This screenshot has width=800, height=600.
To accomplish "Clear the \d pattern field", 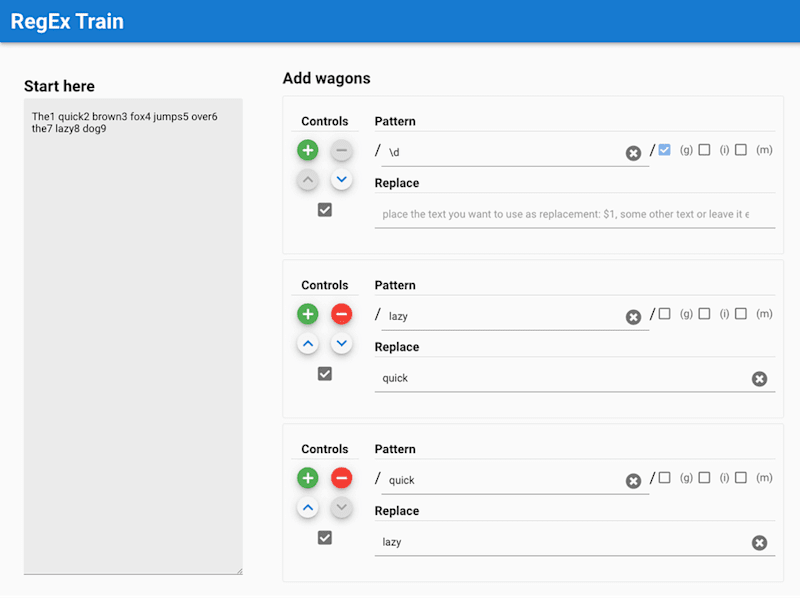I will point(633,153).
